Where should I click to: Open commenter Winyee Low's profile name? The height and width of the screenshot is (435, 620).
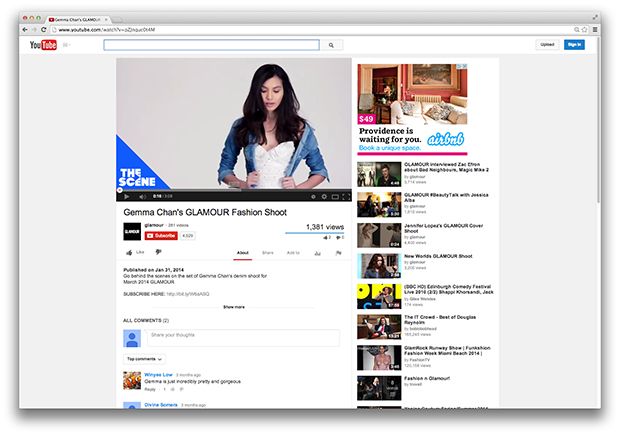coord(158,374)
